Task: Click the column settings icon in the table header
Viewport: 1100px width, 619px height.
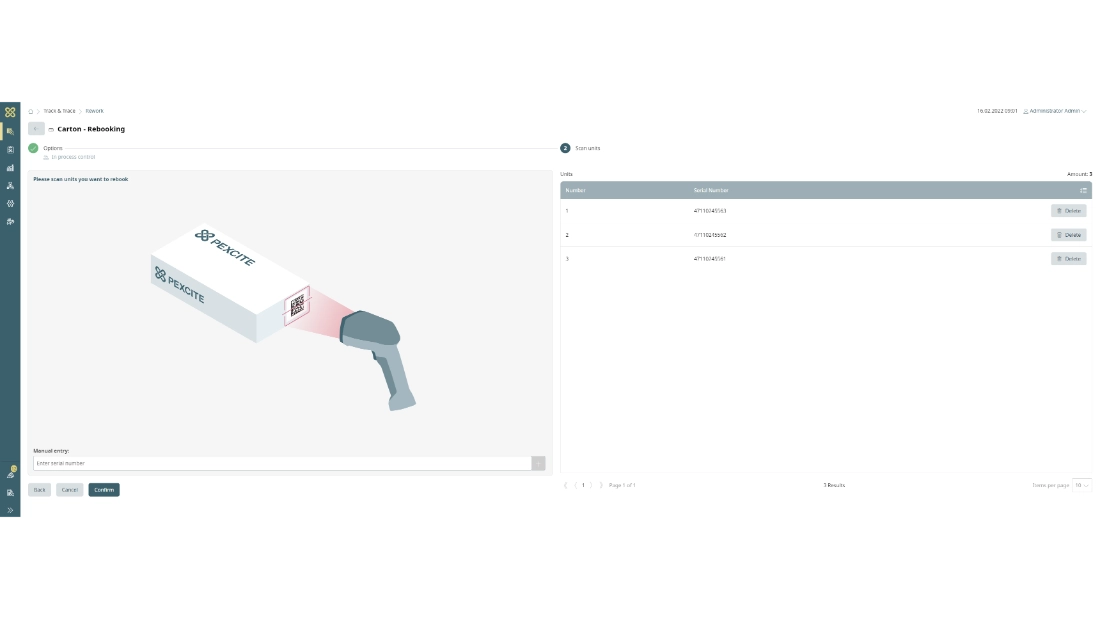Action: click(x=1083, y=189)
